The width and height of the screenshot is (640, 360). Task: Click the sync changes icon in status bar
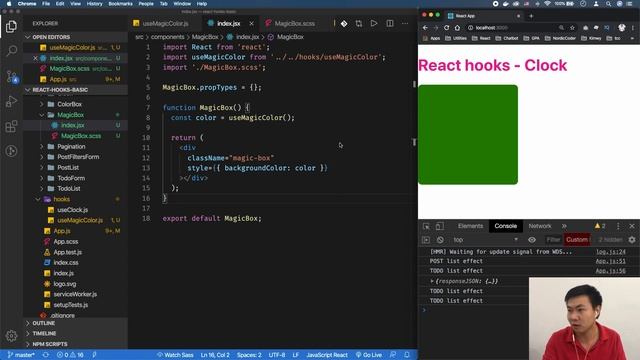[x=46, y=355]
